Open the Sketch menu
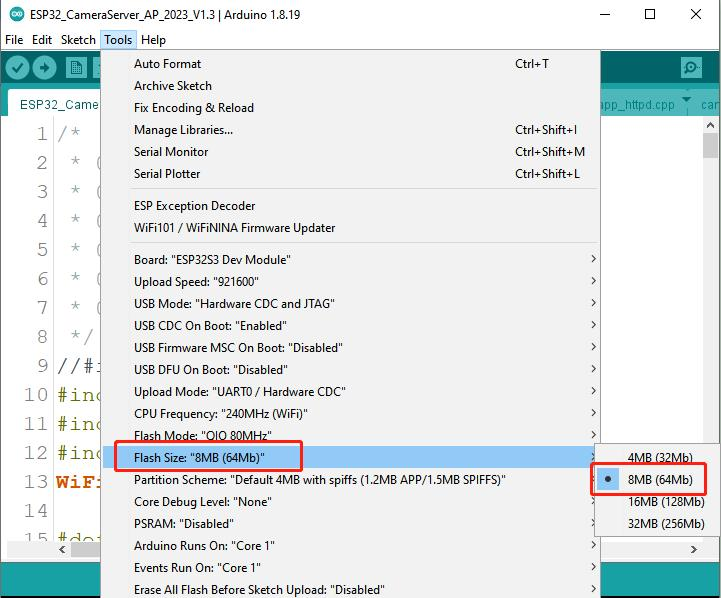 pos(78,40)
